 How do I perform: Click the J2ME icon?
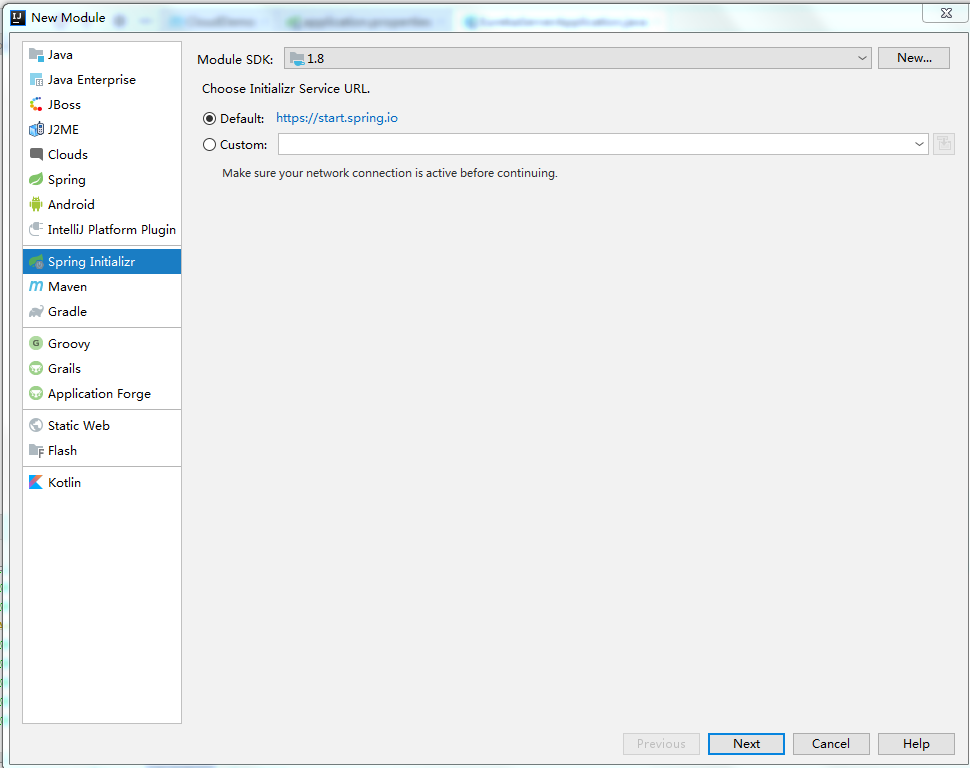pos(36,129)
